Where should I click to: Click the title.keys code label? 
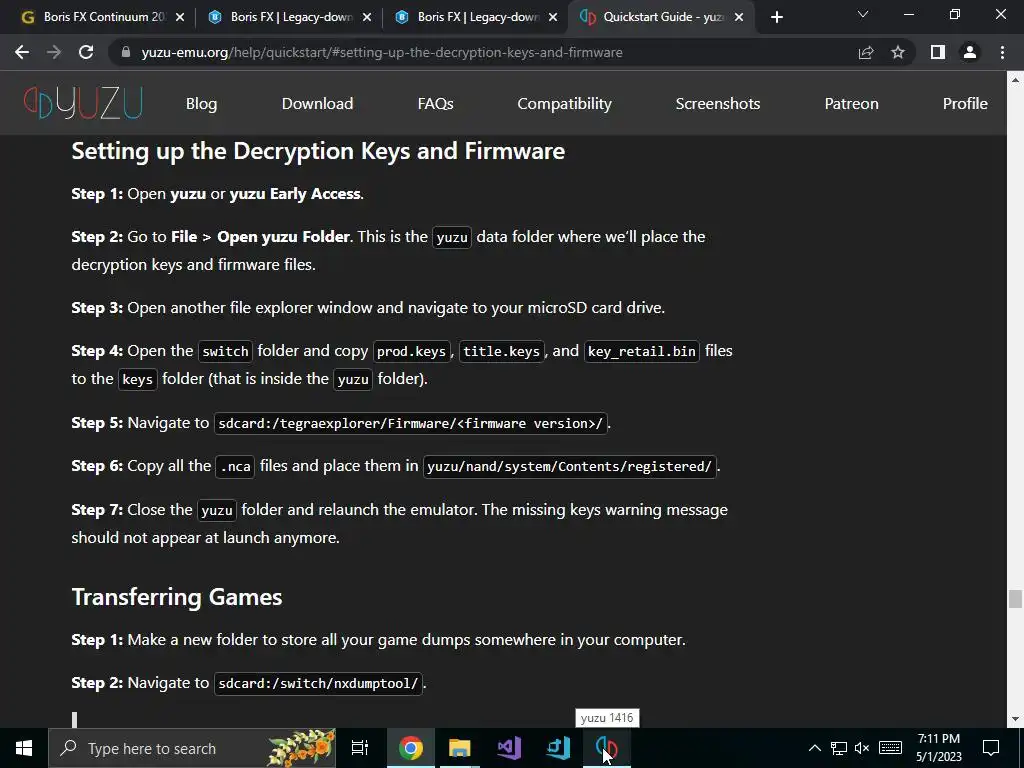click(x=502, y=351)
